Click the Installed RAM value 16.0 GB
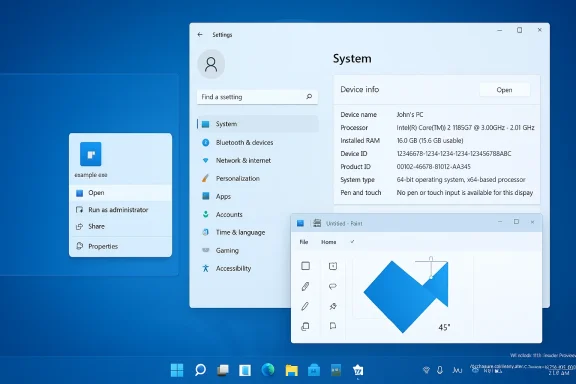 430,140
